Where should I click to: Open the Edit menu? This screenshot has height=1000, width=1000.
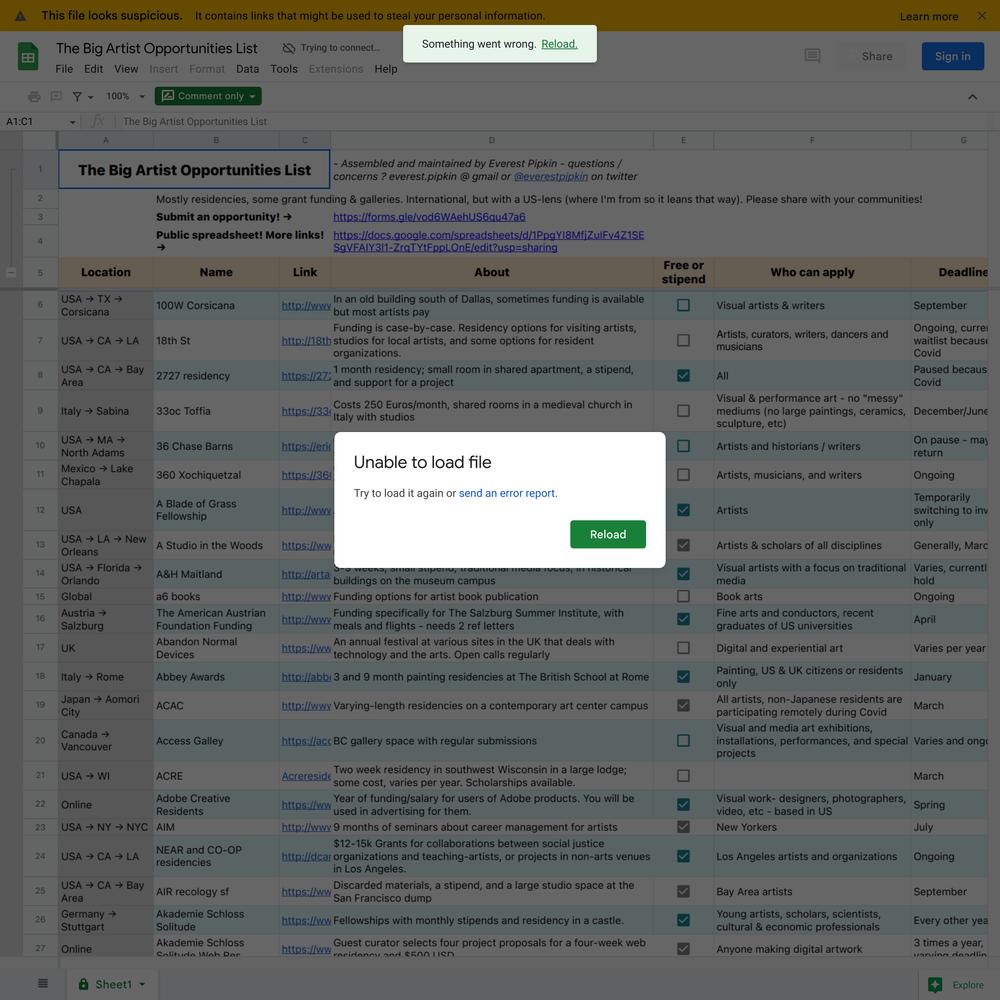pos(94,69)
